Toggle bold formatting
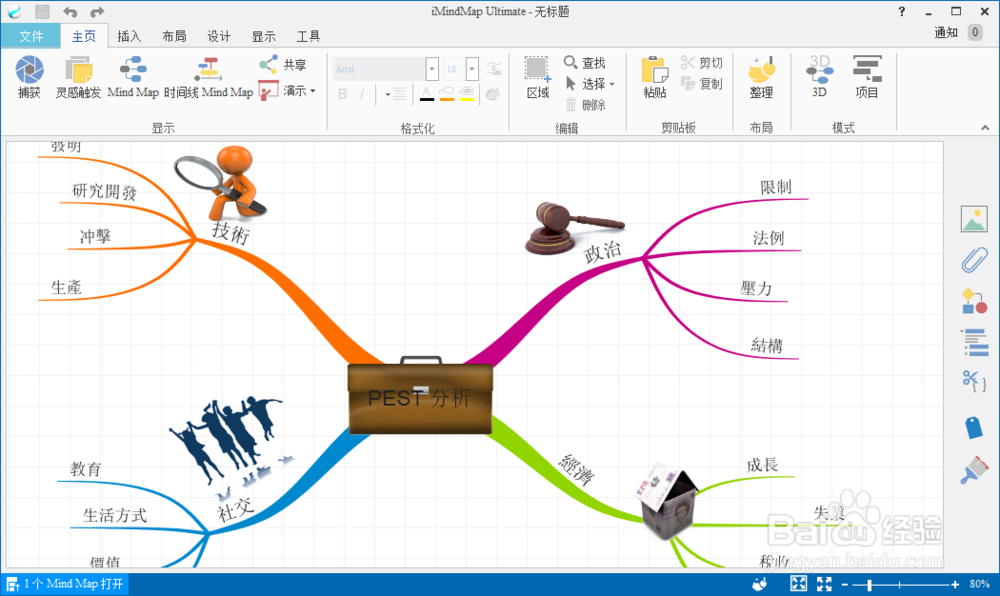The width and height of the screenshot is (1000, 596). [342, 94]
